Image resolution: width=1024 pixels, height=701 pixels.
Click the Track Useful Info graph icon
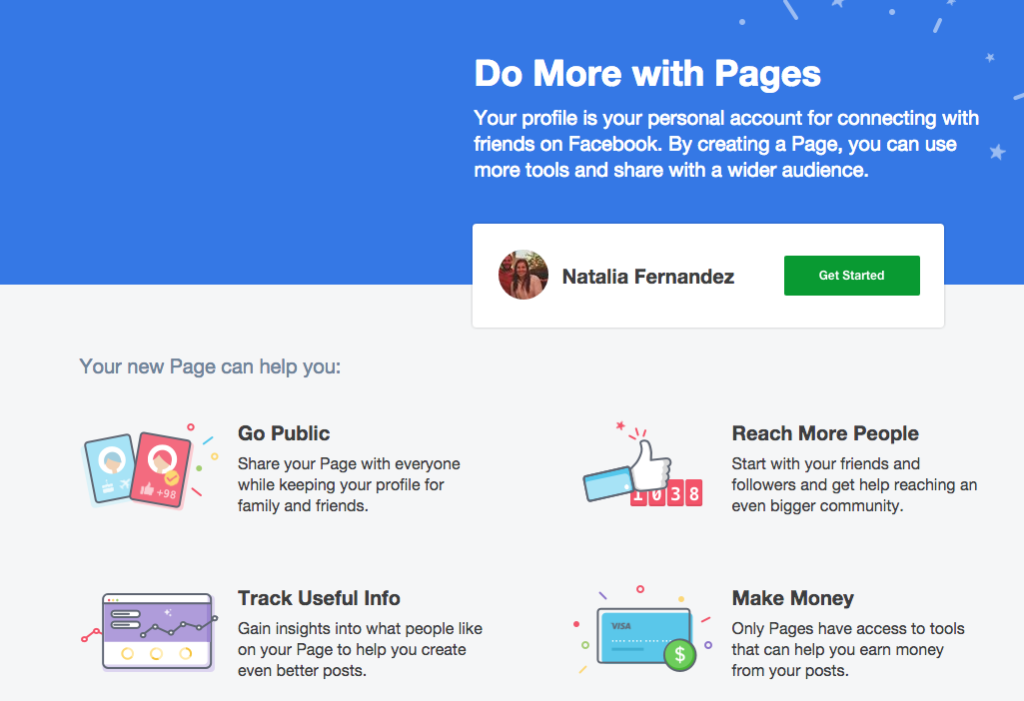[158, 630]
